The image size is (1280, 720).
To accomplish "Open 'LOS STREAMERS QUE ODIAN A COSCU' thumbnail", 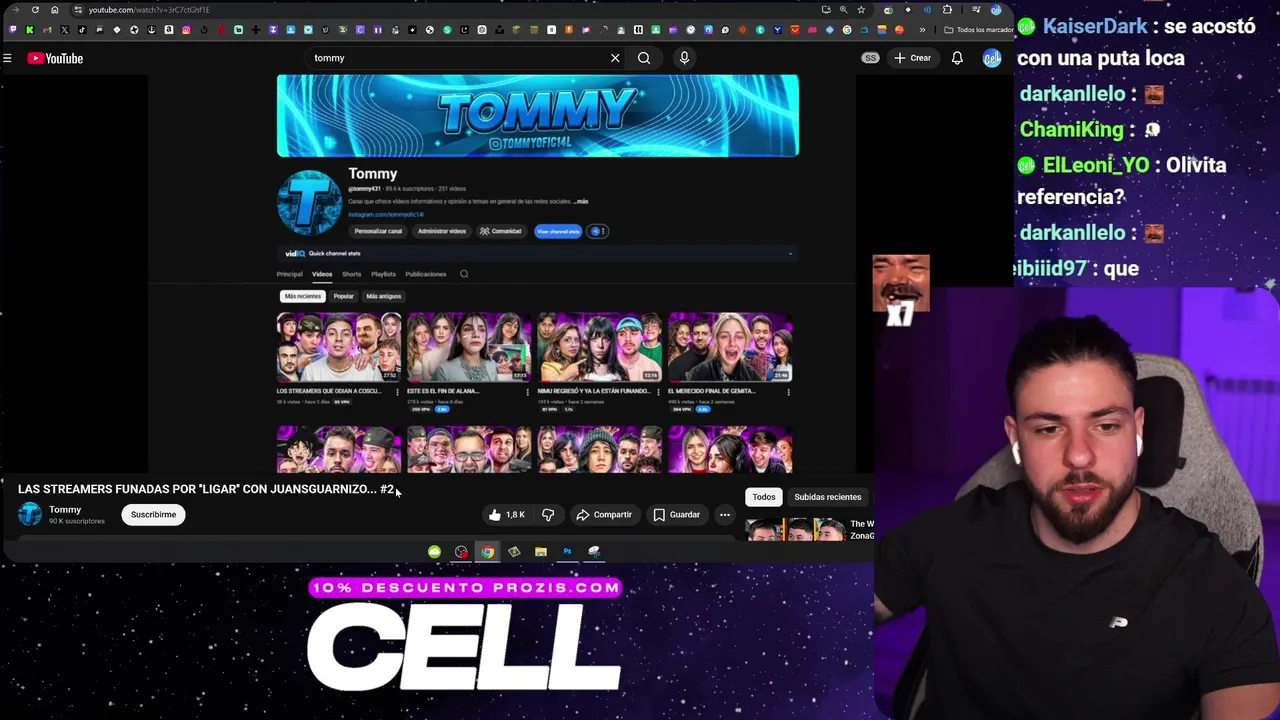I will point(339,347).
